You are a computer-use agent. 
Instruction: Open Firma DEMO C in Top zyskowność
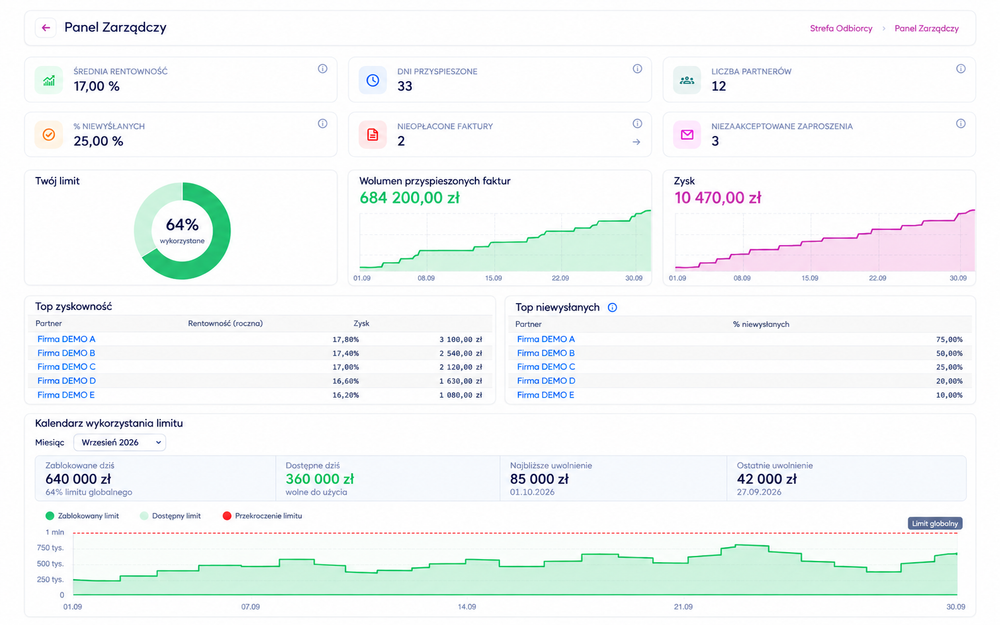click(66, 367)
